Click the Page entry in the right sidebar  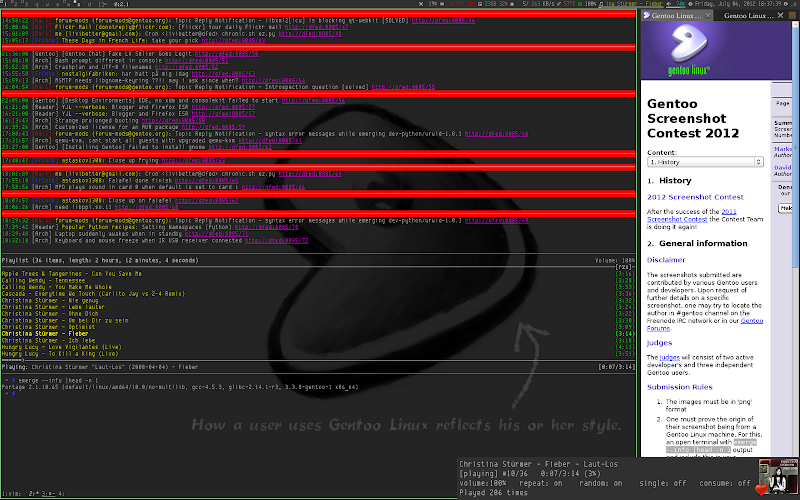tap(782, 103)
